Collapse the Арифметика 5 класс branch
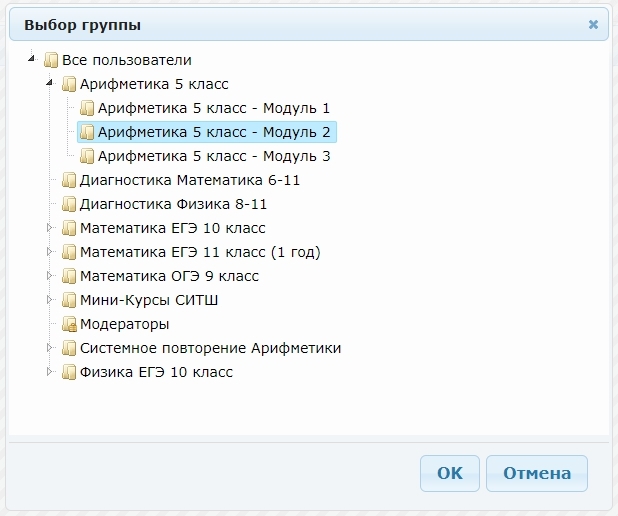618x516 pixels. coord(50,84)
